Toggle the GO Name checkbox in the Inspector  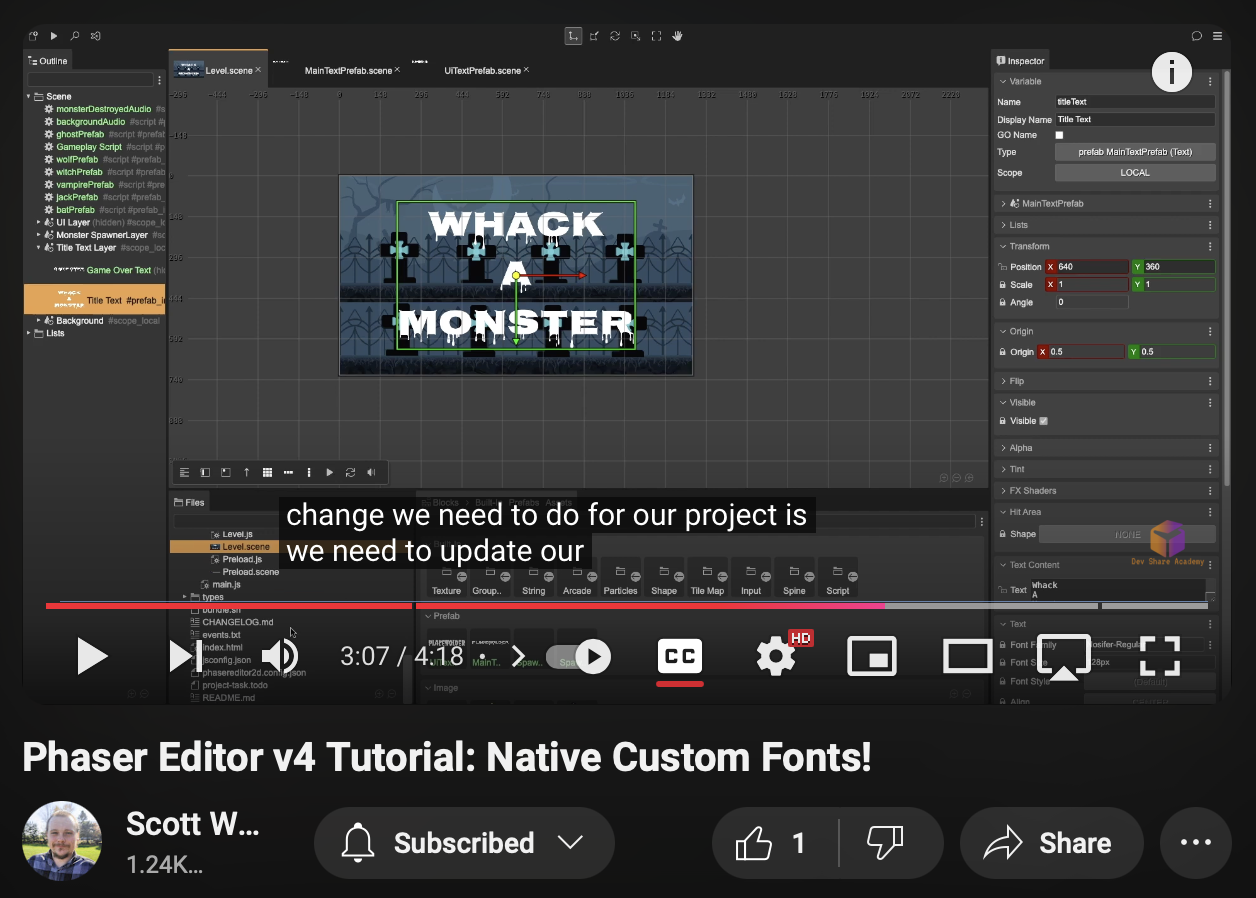[1059, 134]
